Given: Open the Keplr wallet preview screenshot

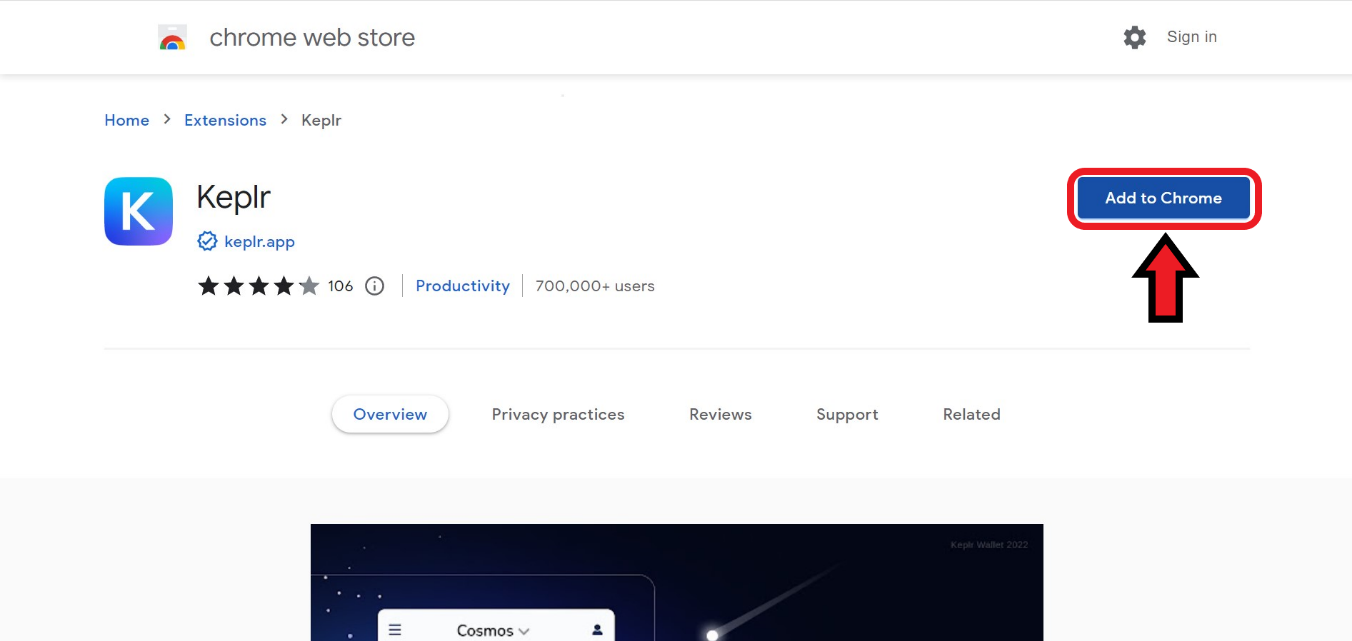Looking at the screenshot, I should click(677, 582).
